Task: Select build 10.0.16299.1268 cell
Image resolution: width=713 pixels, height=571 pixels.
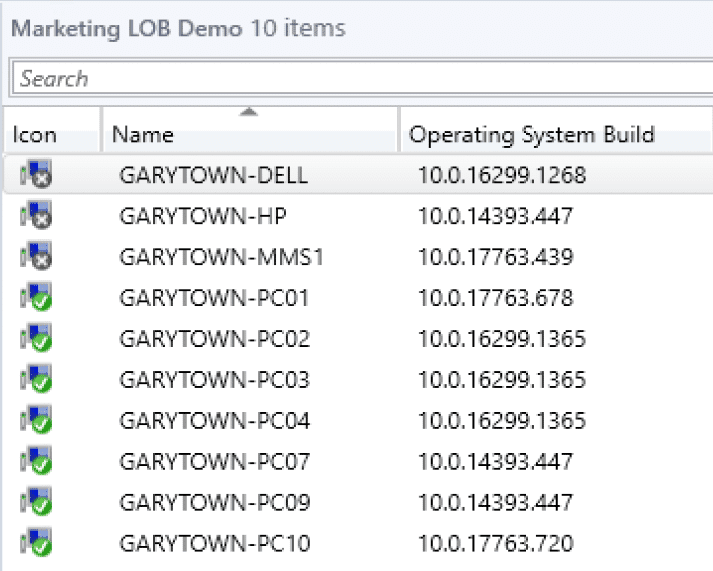Action: 501,176
